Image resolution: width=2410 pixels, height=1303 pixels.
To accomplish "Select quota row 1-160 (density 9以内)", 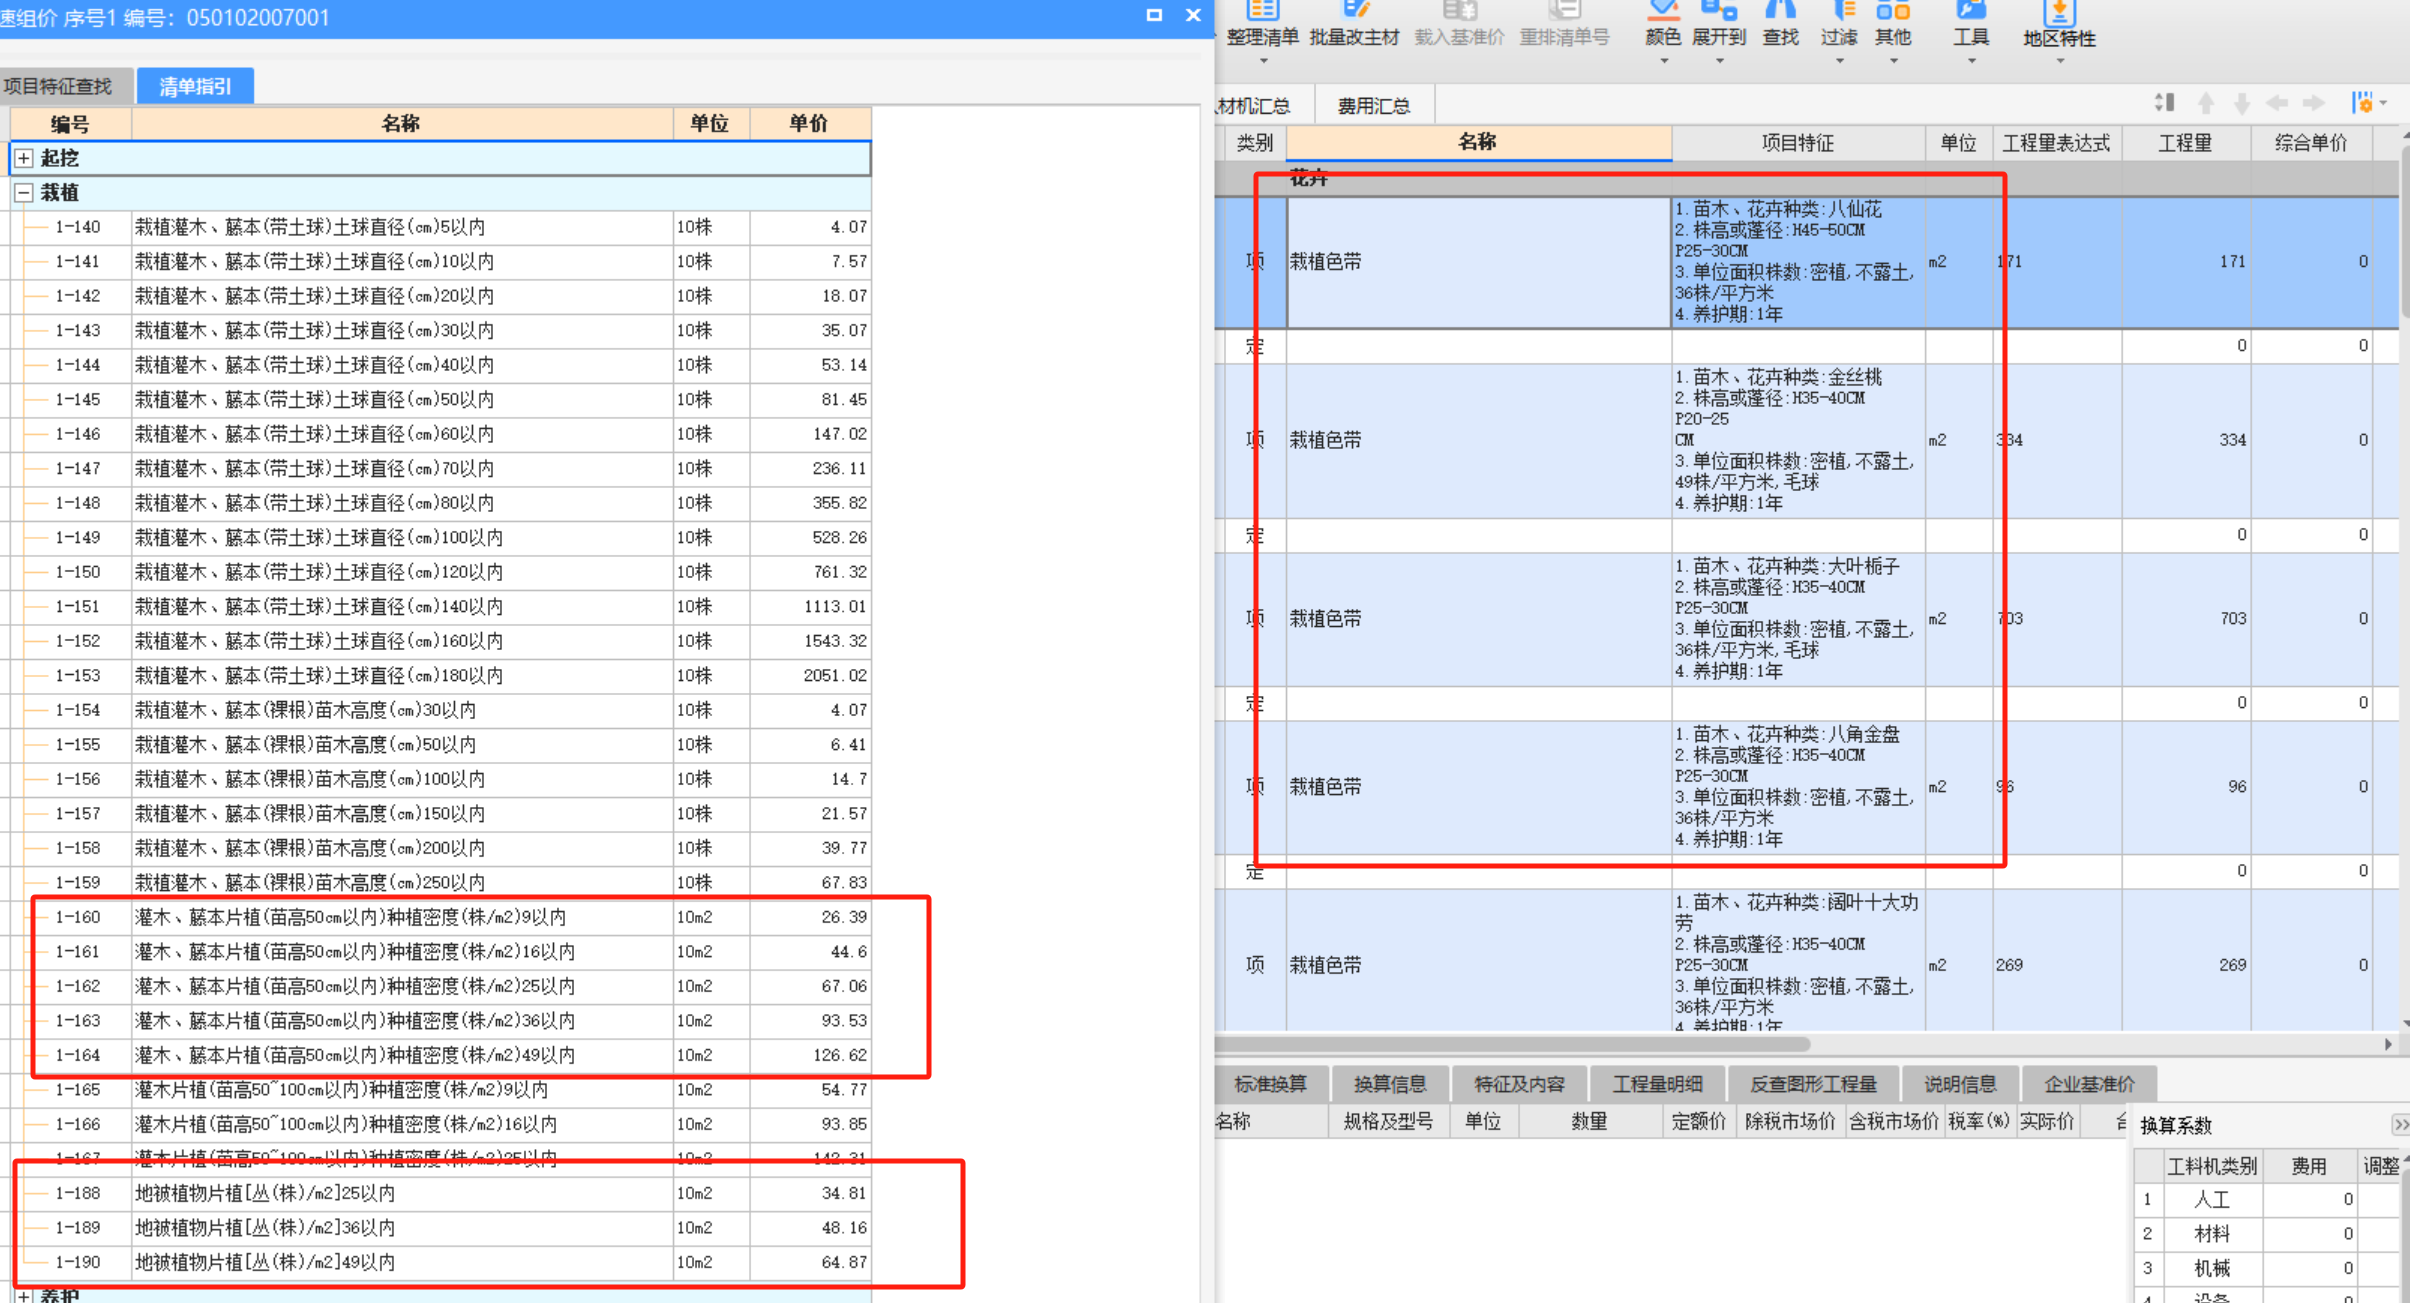I will tap(440, 917).
